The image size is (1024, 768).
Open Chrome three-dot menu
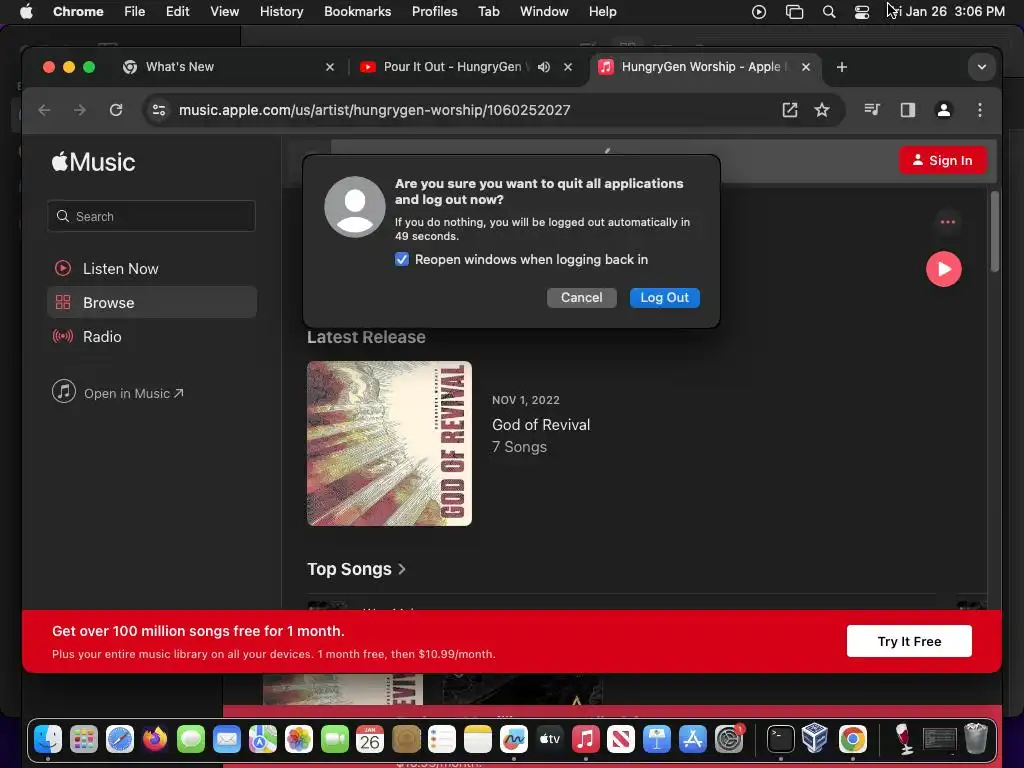(x=980, y=110)
